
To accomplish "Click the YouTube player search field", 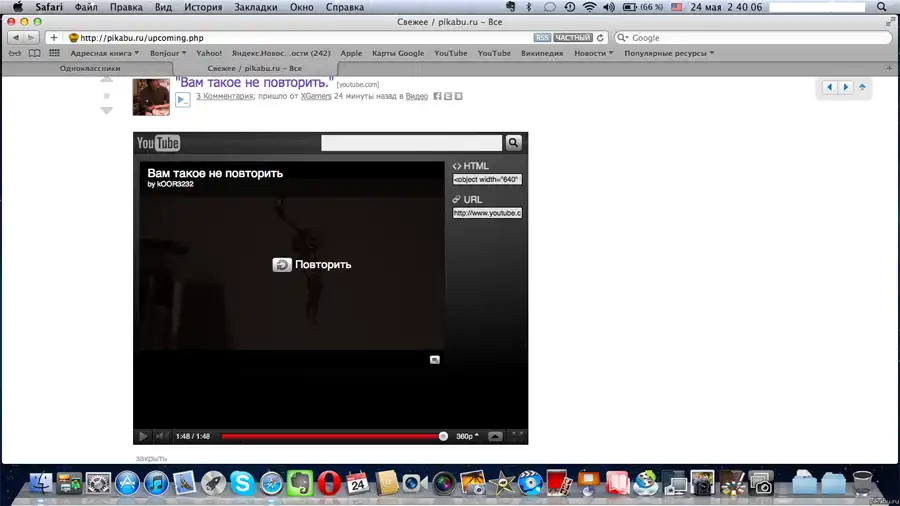I will pos(411,143).
